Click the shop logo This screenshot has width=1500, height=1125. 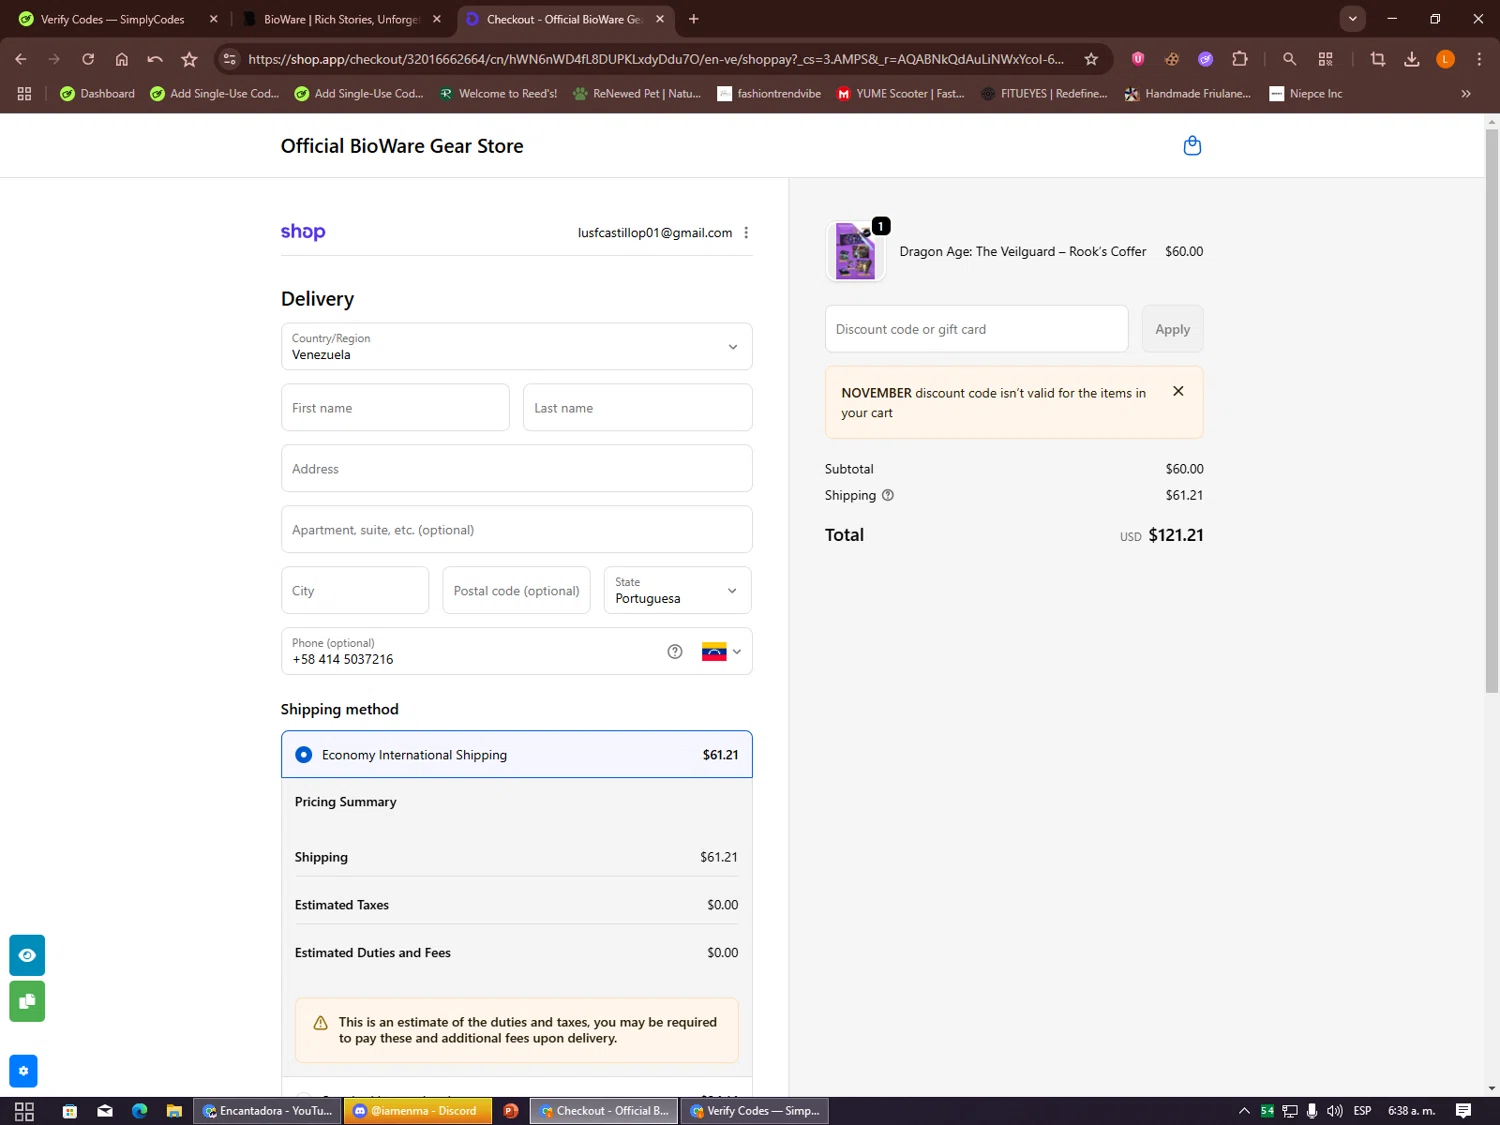coord(303,232)
